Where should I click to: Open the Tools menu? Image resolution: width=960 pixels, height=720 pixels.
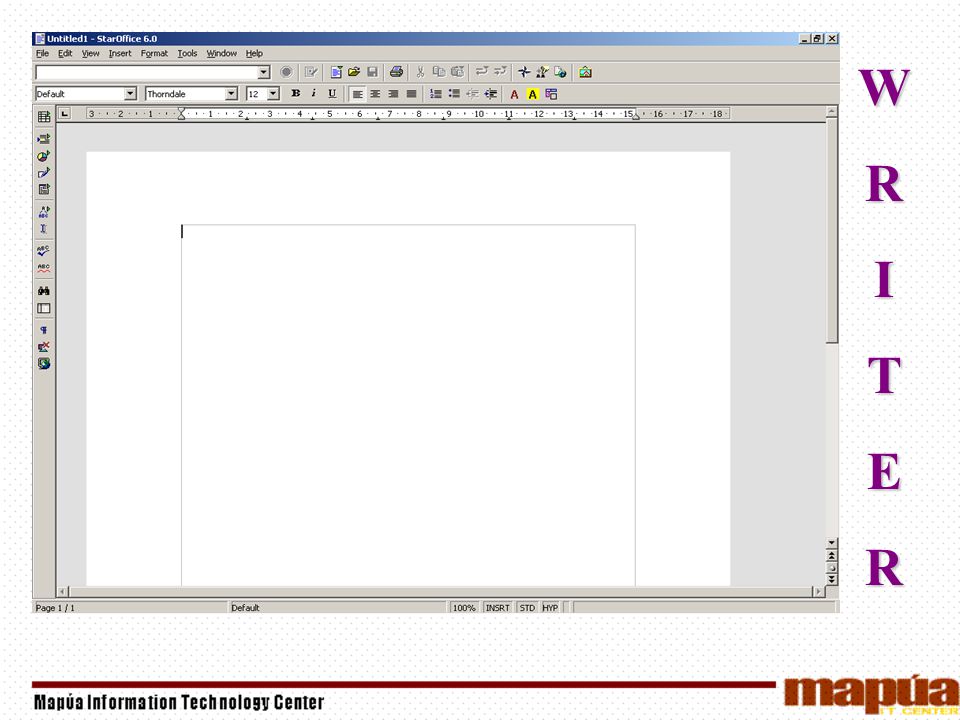point(187,53)
